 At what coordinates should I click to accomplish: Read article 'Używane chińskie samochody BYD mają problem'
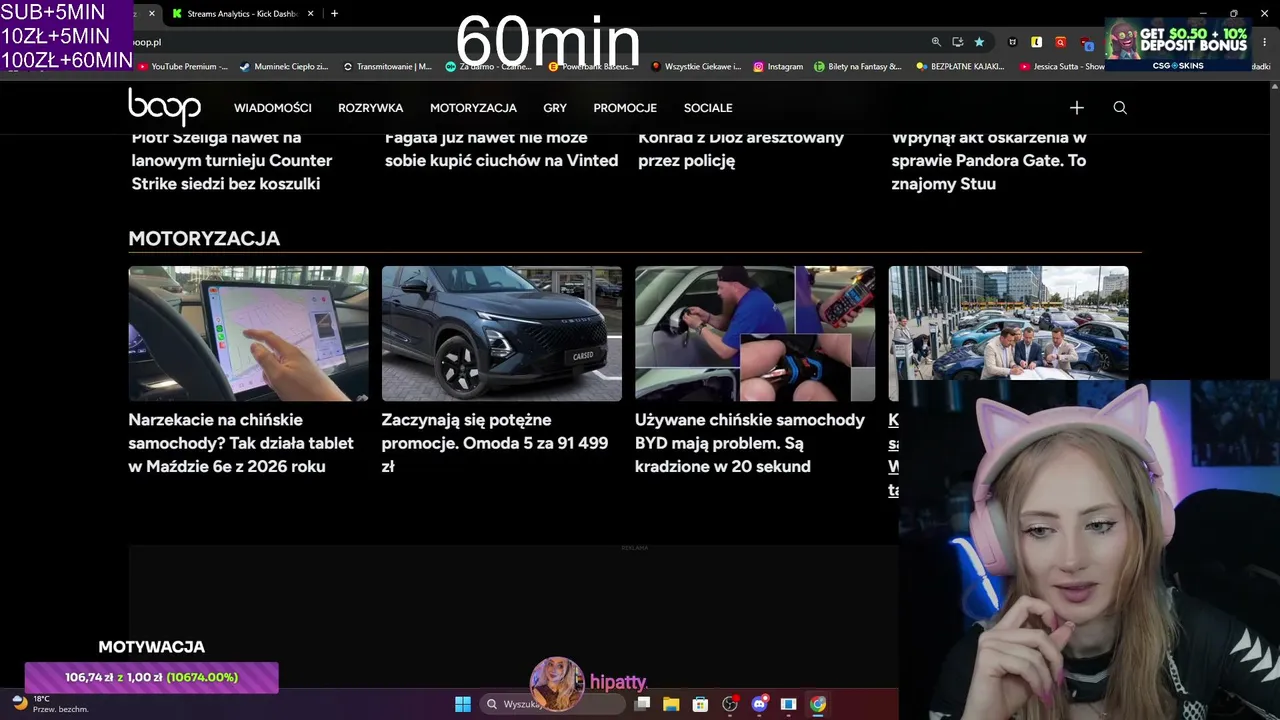click(750, 443)
